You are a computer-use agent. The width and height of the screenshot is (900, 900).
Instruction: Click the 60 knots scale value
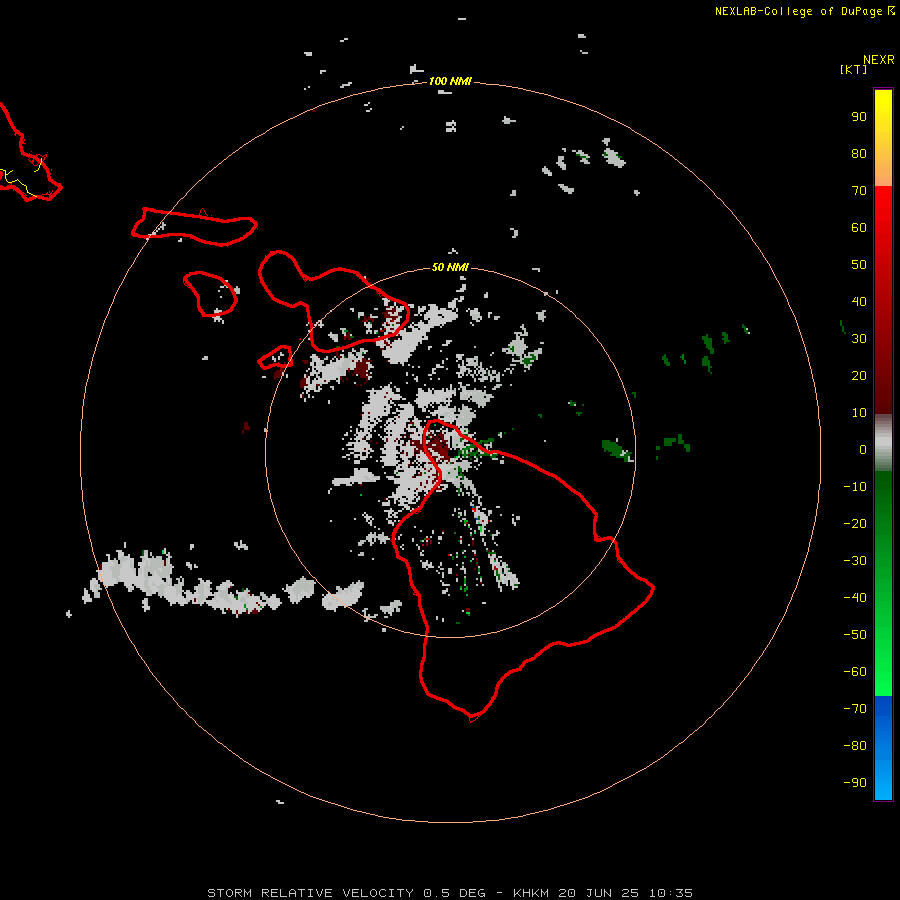click(859, 227)
